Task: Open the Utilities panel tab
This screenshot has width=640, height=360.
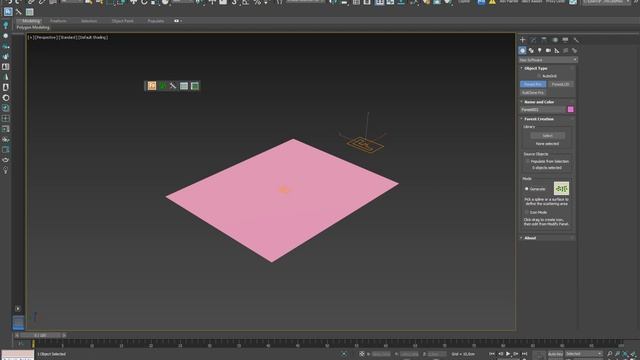Action: click(576, 40)
